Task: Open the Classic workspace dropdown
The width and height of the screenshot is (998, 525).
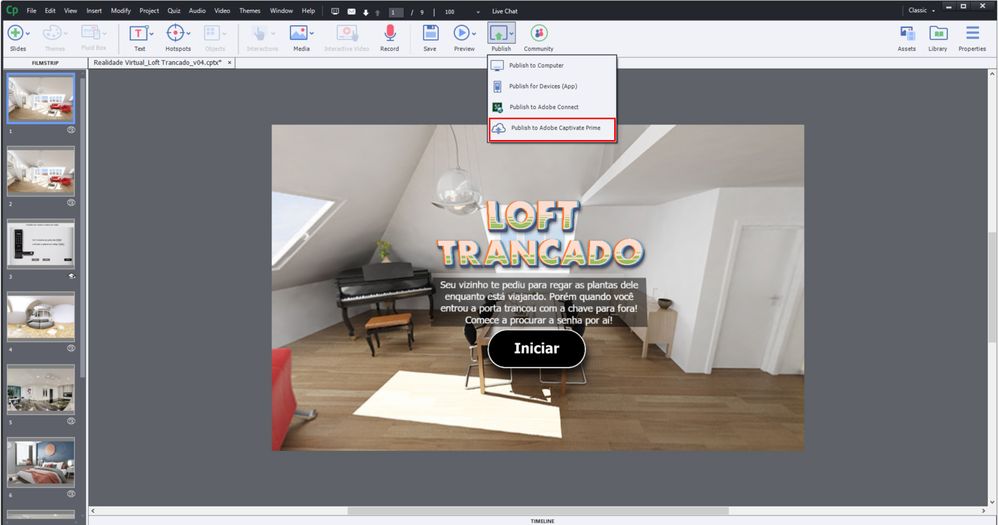Action: (x=920, y=11)
